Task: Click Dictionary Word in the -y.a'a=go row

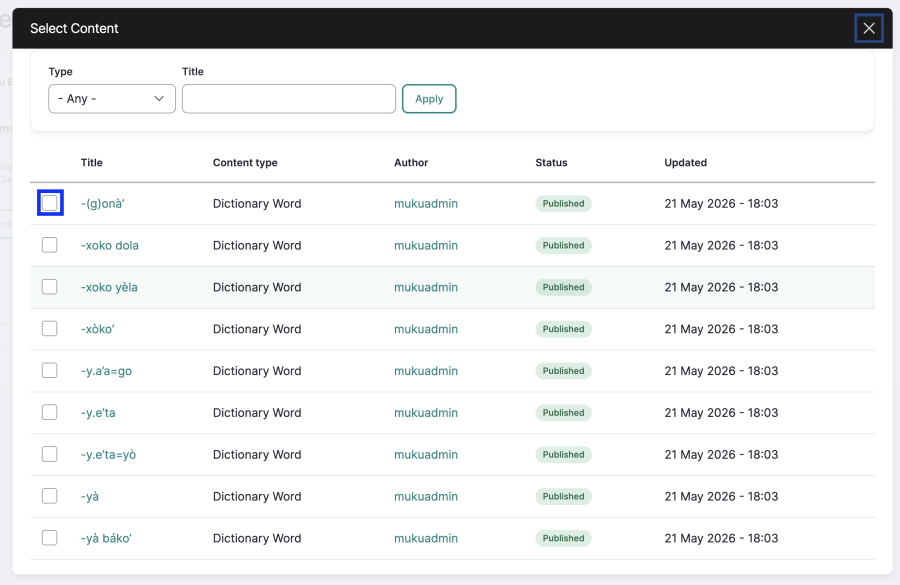Action: tap(257, 371)
